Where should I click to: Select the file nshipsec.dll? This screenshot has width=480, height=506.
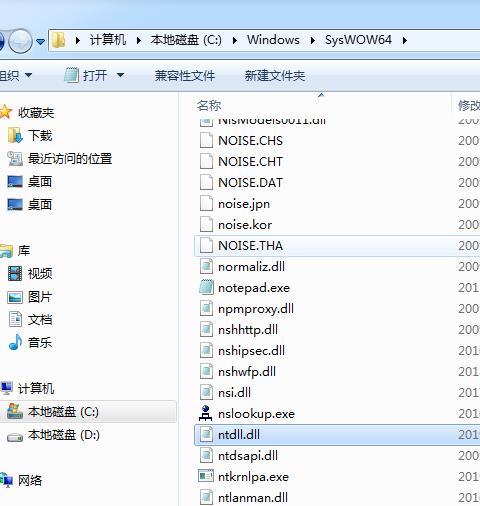coord(251,351)
